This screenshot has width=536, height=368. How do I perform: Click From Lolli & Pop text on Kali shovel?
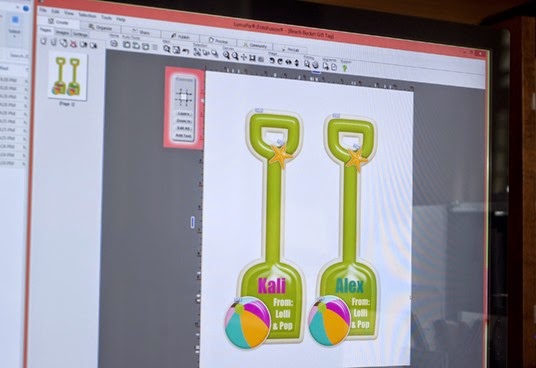pos(283,314)
